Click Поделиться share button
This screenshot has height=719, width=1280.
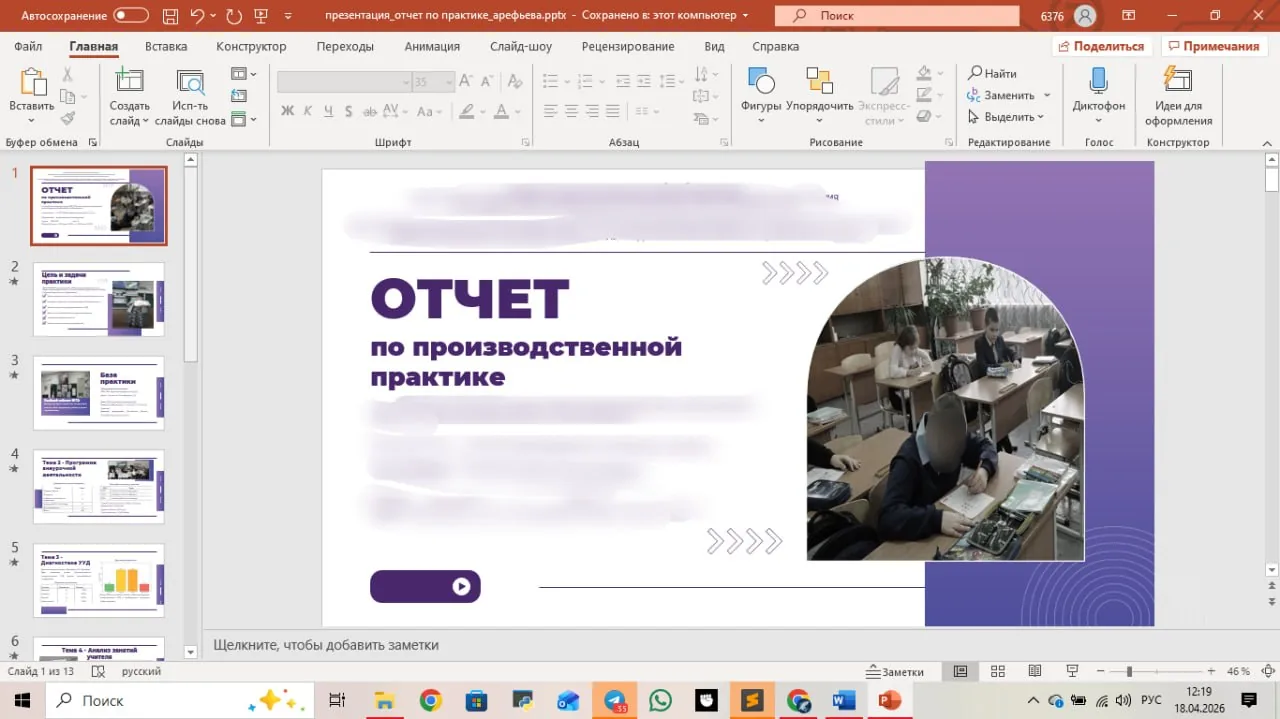coord(1102,46)
